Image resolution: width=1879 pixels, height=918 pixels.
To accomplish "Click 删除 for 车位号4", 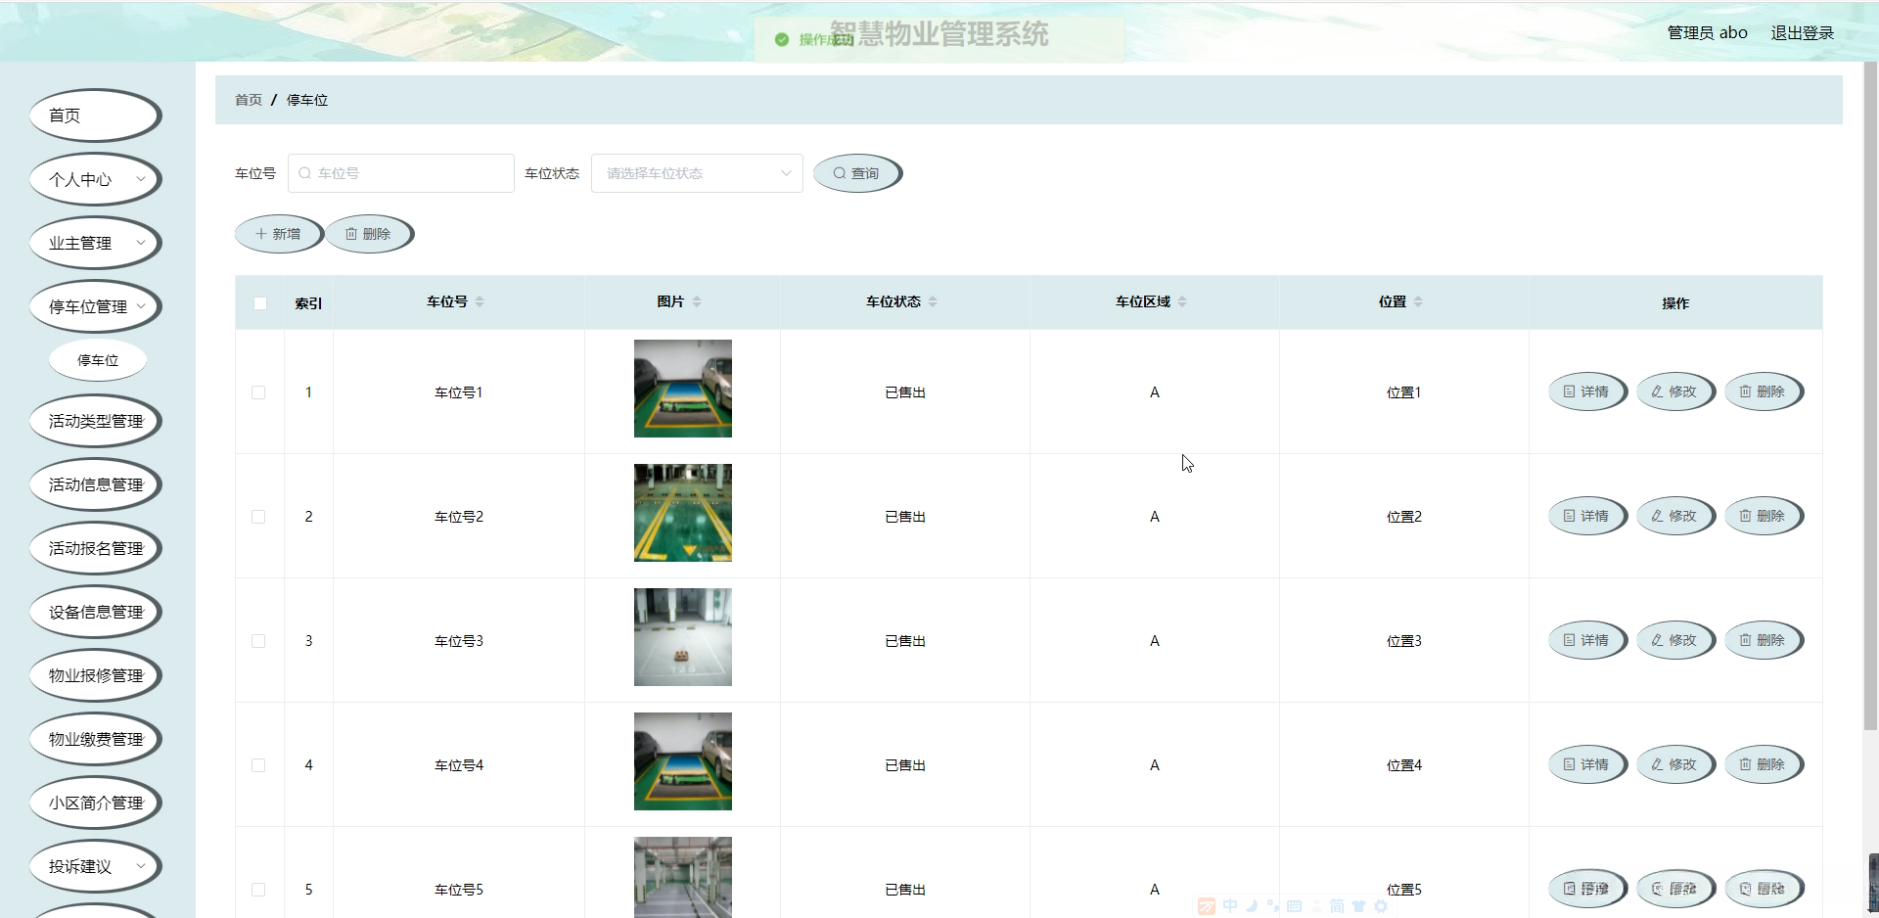I will click(1764, 764).
